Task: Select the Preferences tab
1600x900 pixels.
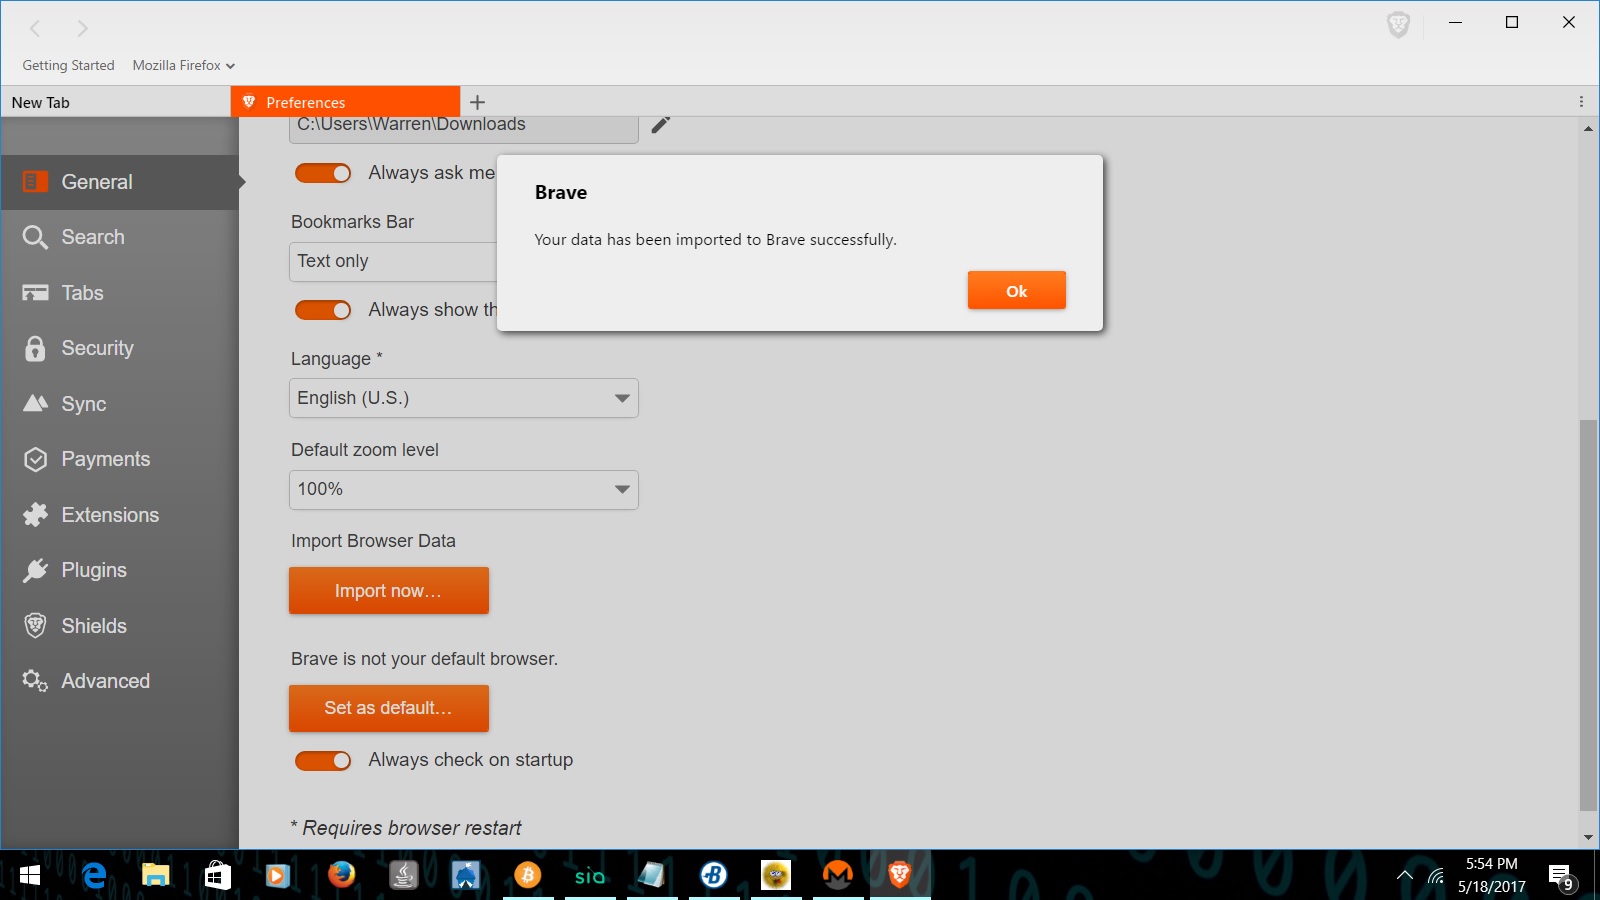Action: point(346,102)
